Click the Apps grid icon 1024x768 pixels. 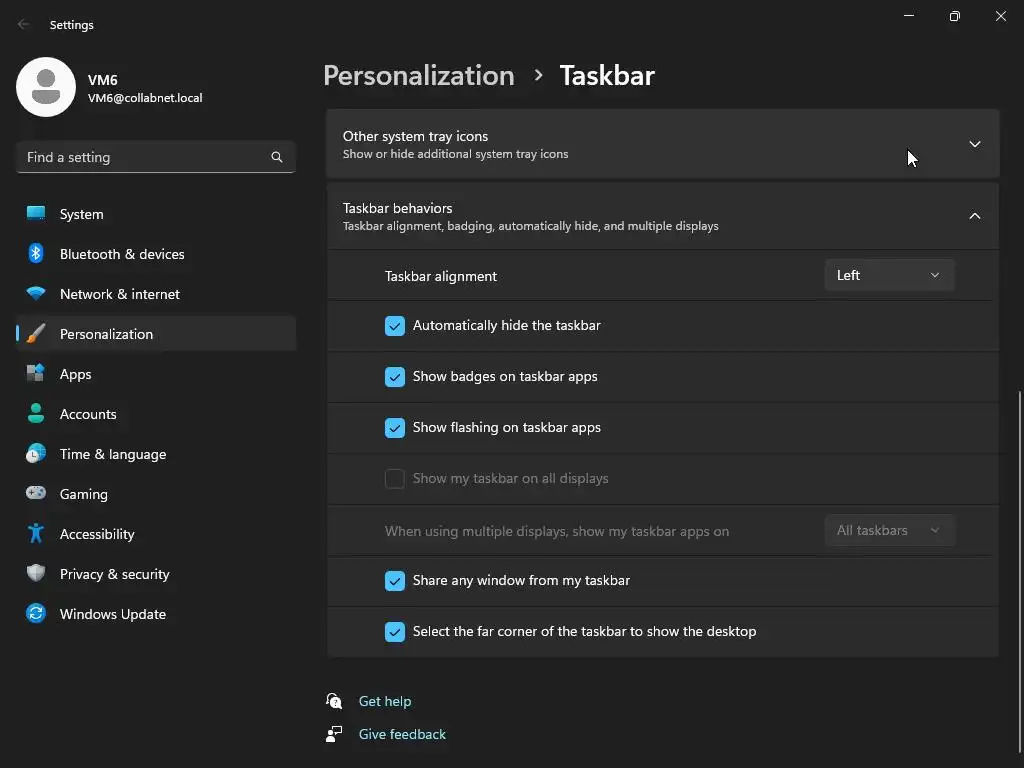36,374
